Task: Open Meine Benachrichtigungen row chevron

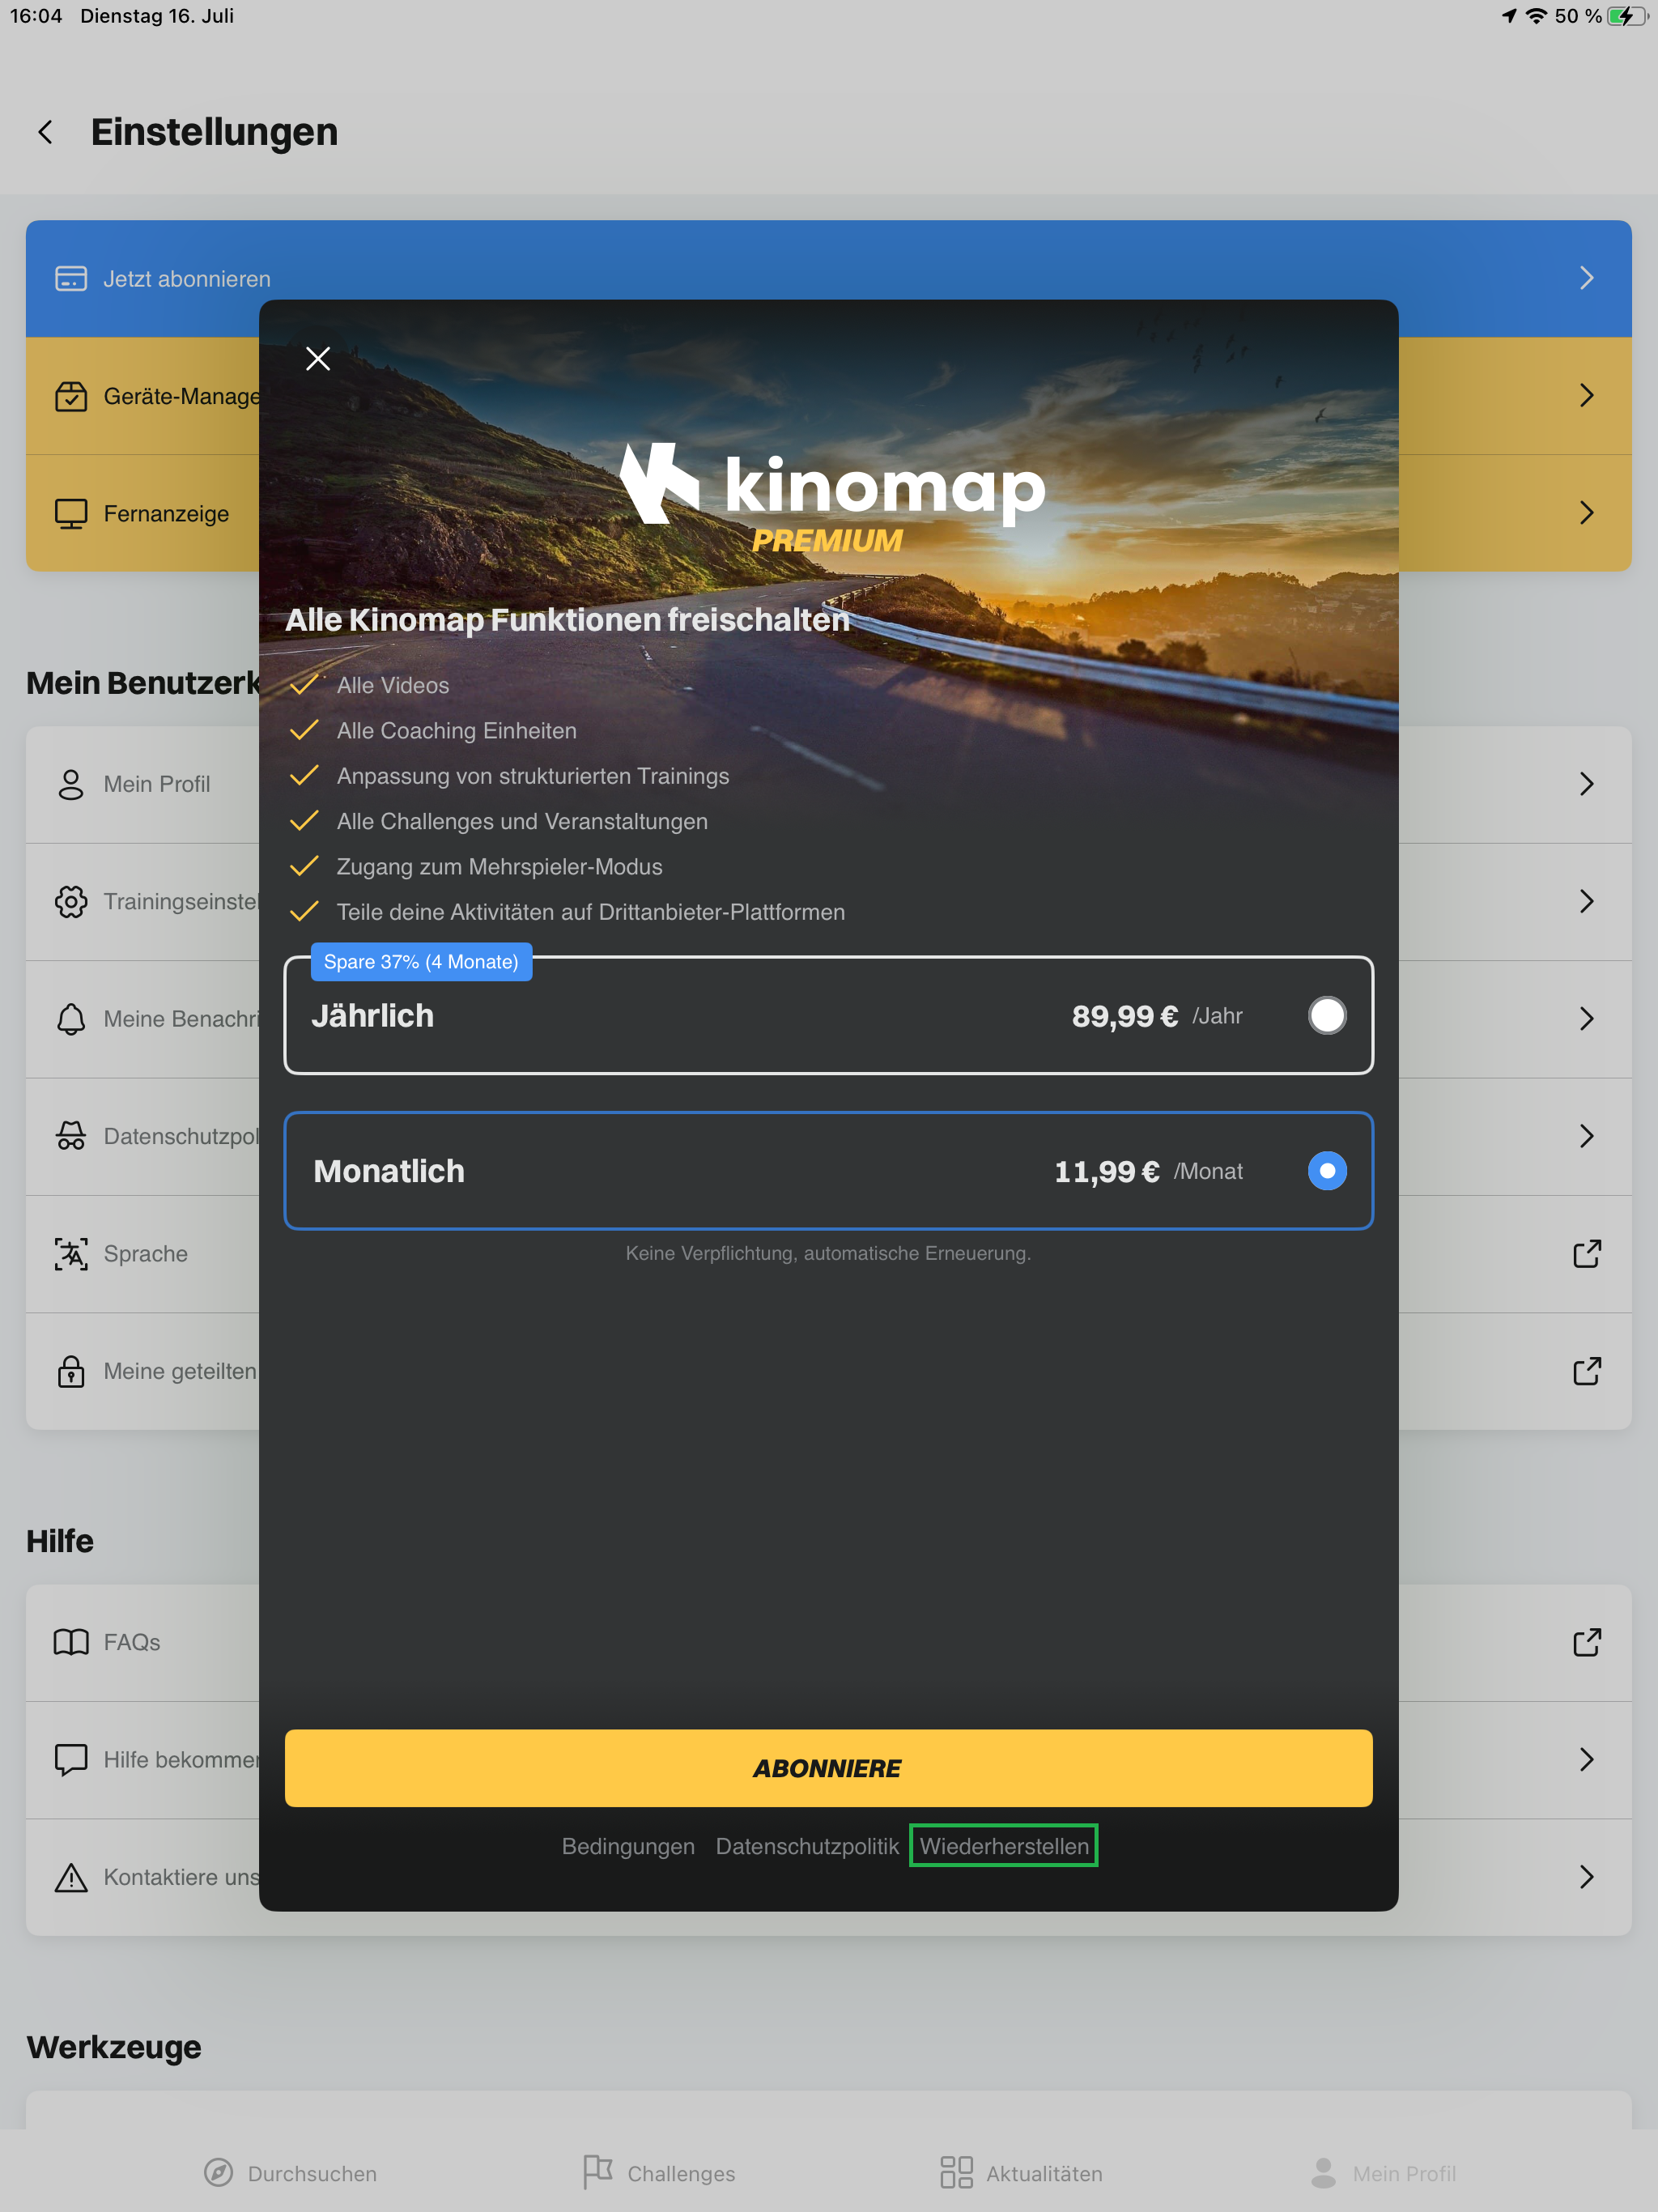Action: (x=1587, y=1019)
